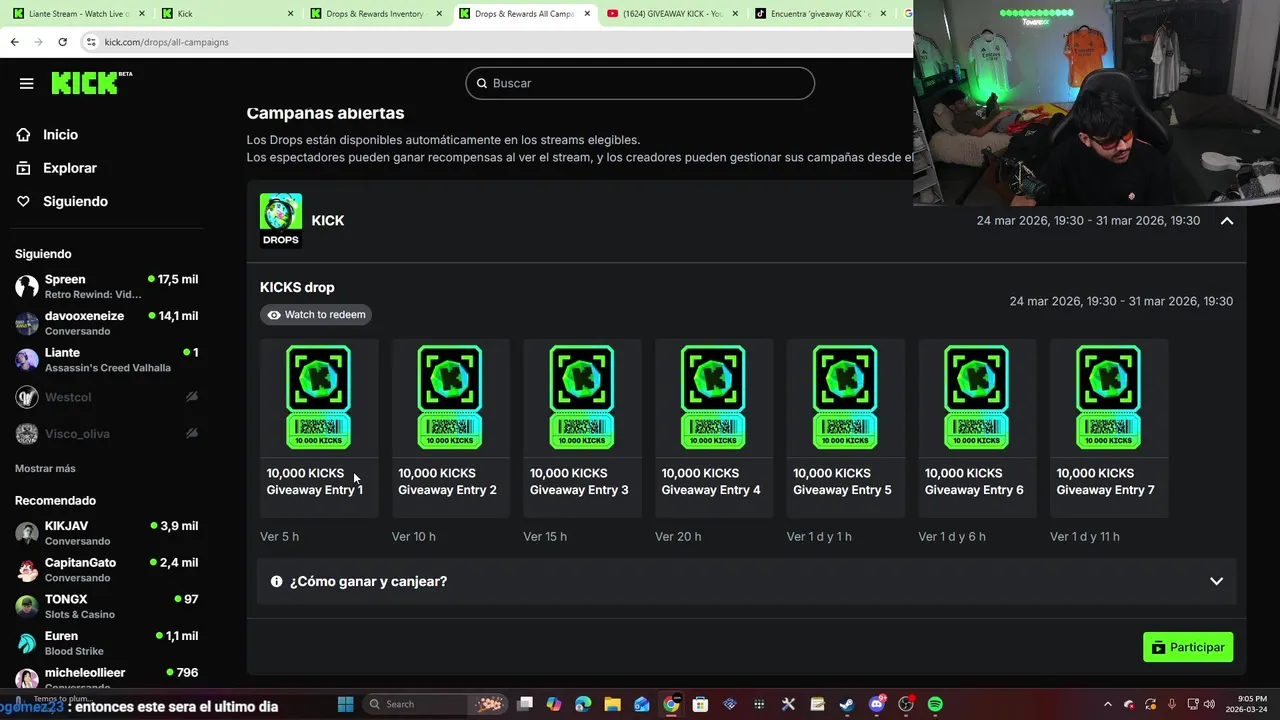
Task: Select offline channel Westcol
Action: coord(106,397)
